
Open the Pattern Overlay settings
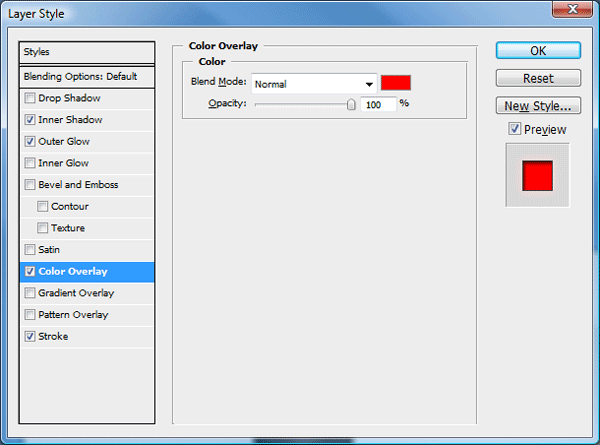click(73, 315)
